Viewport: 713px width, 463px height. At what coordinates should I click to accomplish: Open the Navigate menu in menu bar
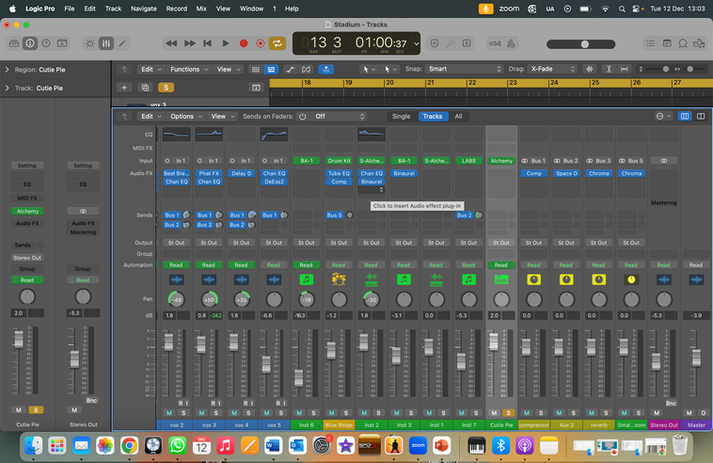point(143,7)
